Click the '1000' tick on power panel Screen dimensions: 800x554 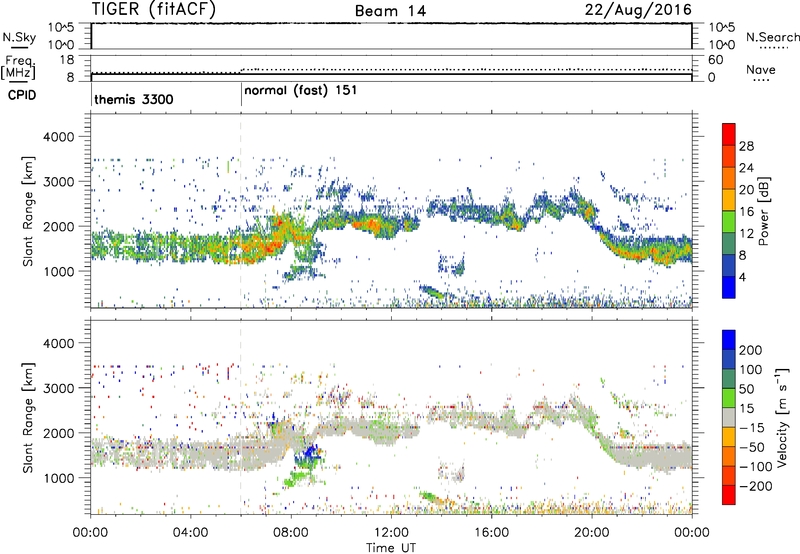pyautogui.click(x=58, y=271)
